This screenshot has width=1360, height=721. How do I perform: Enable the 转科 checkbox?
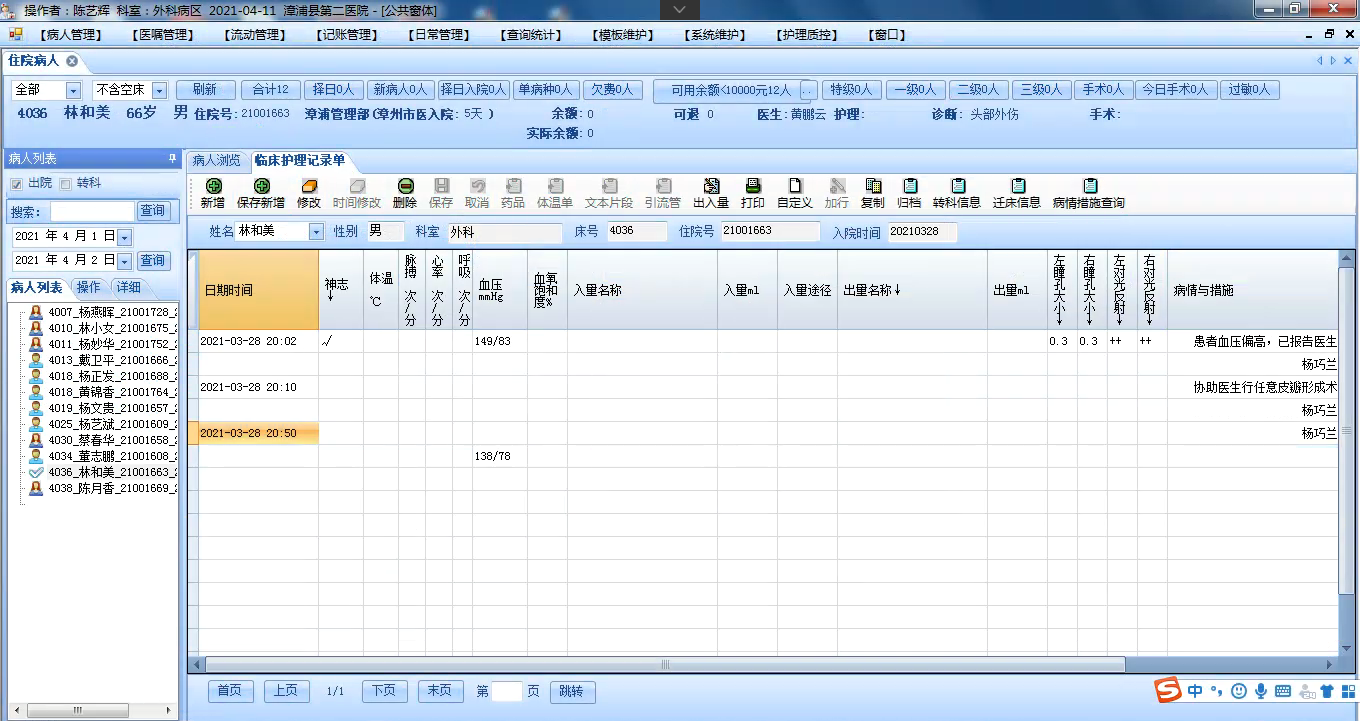(66, 184)
